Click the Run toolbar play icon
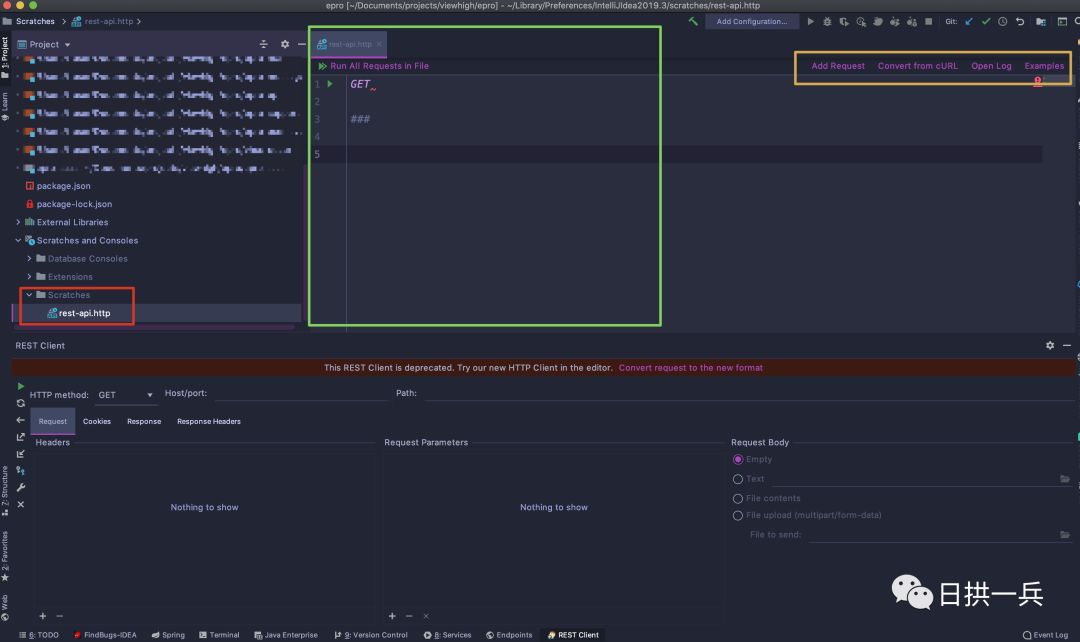The height and width of the screenshot is (642, 1080). tap(811, 21)
